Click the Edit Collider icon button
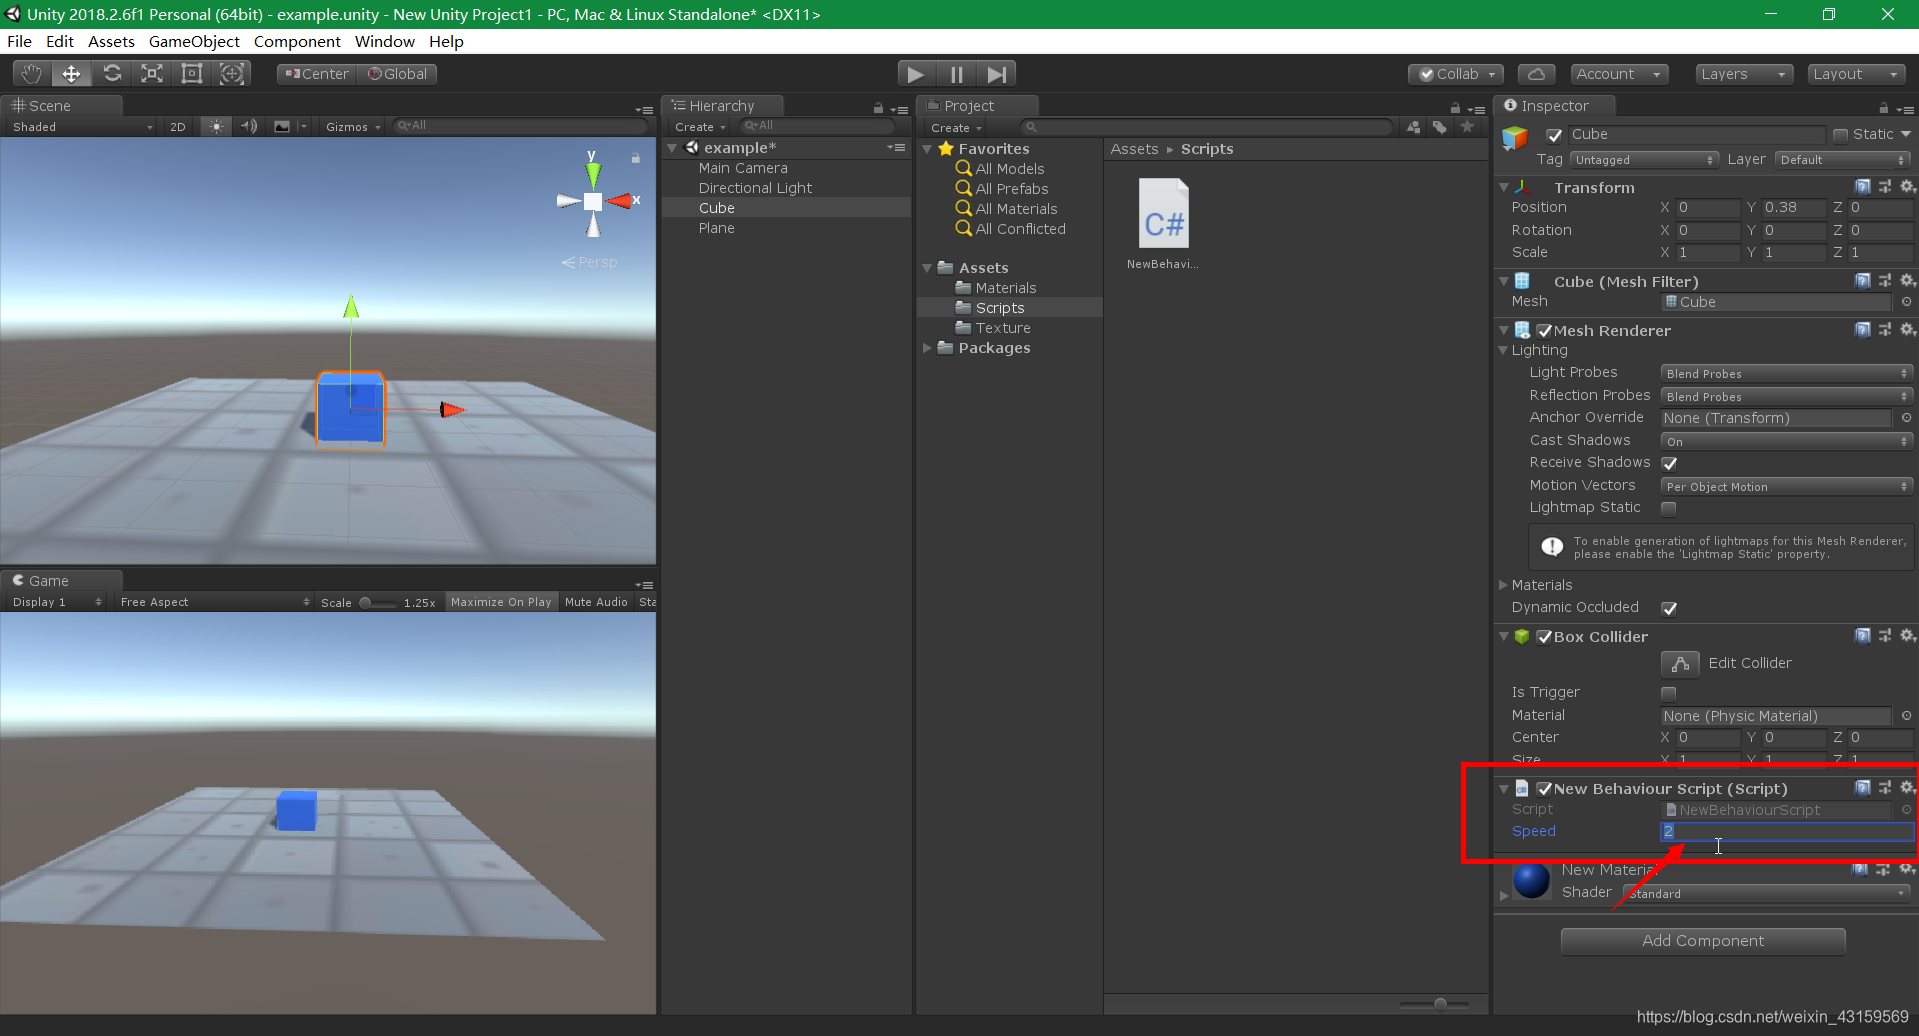The width and height of the screenshot is (1919, 1036). [1680, 663]
